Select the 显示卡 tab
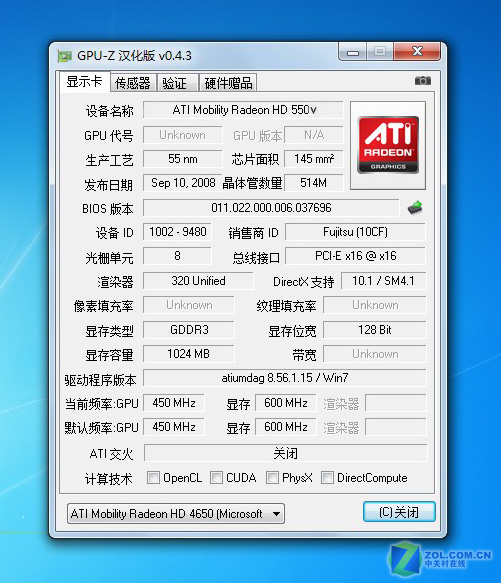This screenshot has height=583, width=501. point(85,81)
